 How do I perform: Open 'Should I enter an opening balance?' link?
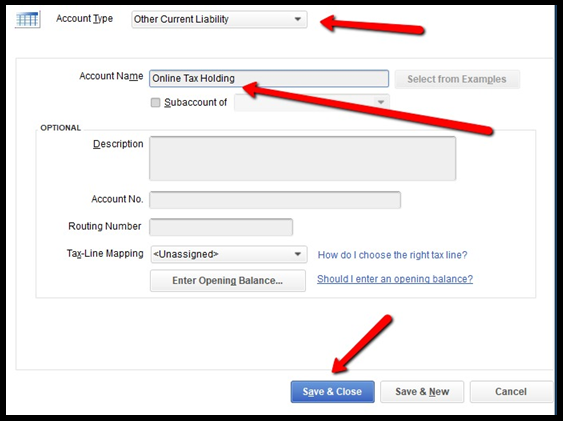395,279
